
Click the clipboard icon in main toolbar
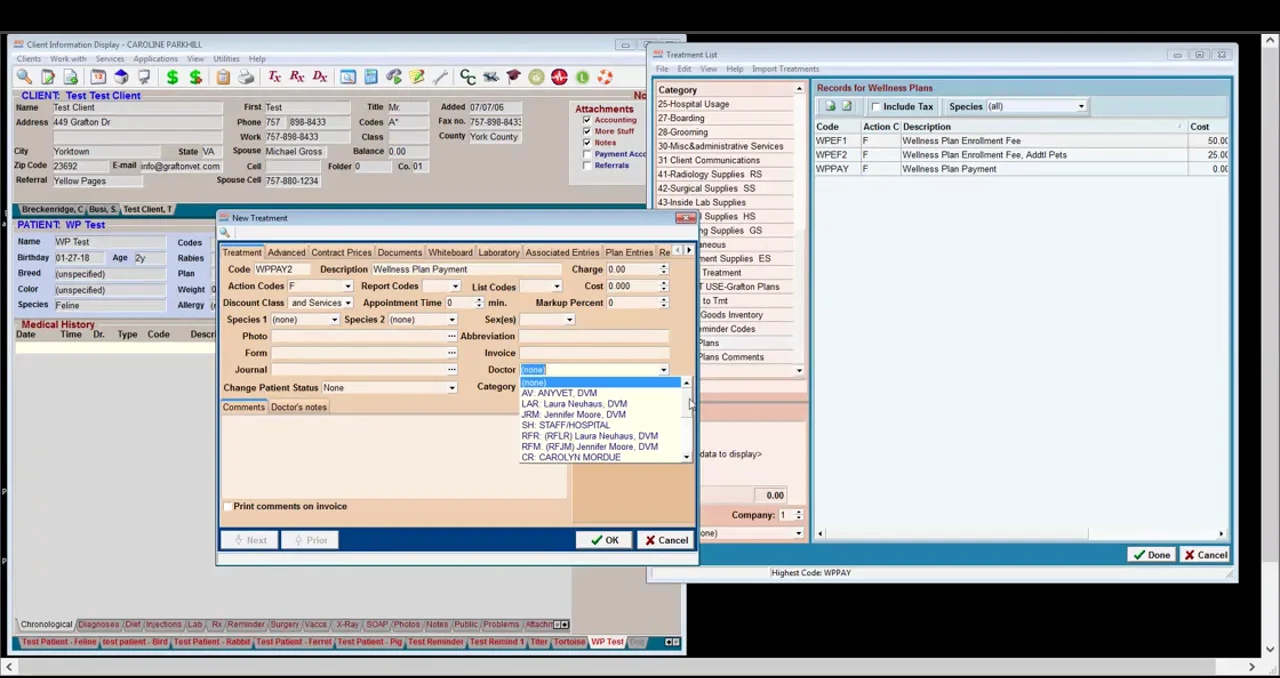point(222,77)
